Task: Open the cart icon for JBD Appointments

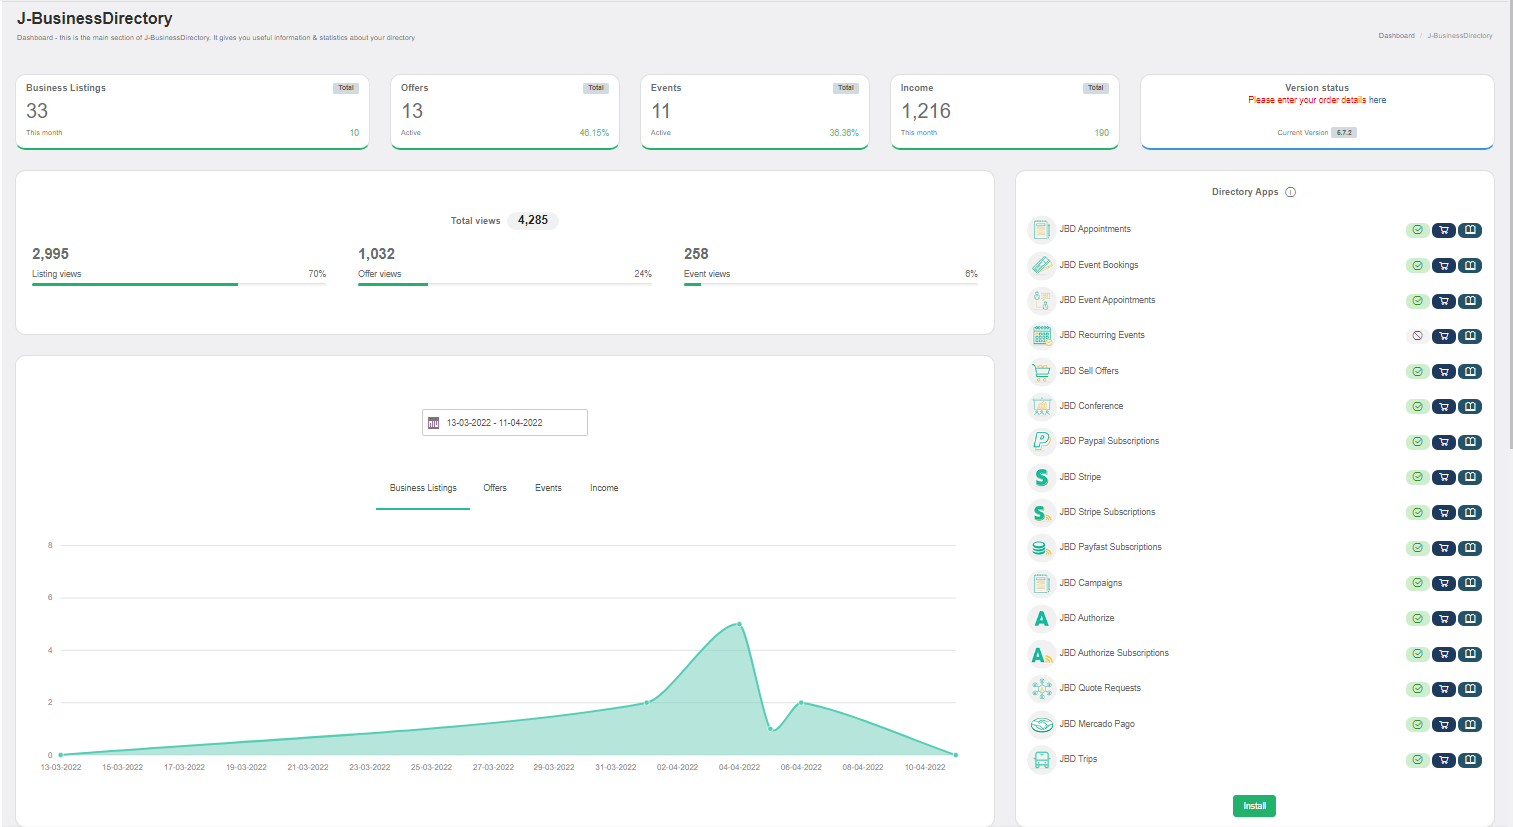Action: click(1443, 230)
